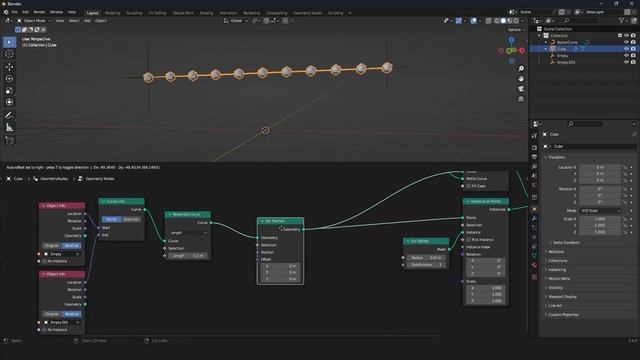The height and width of the screenshot is (360, 640).
Task: Select the Measure tool
Action: coord(9,128)
